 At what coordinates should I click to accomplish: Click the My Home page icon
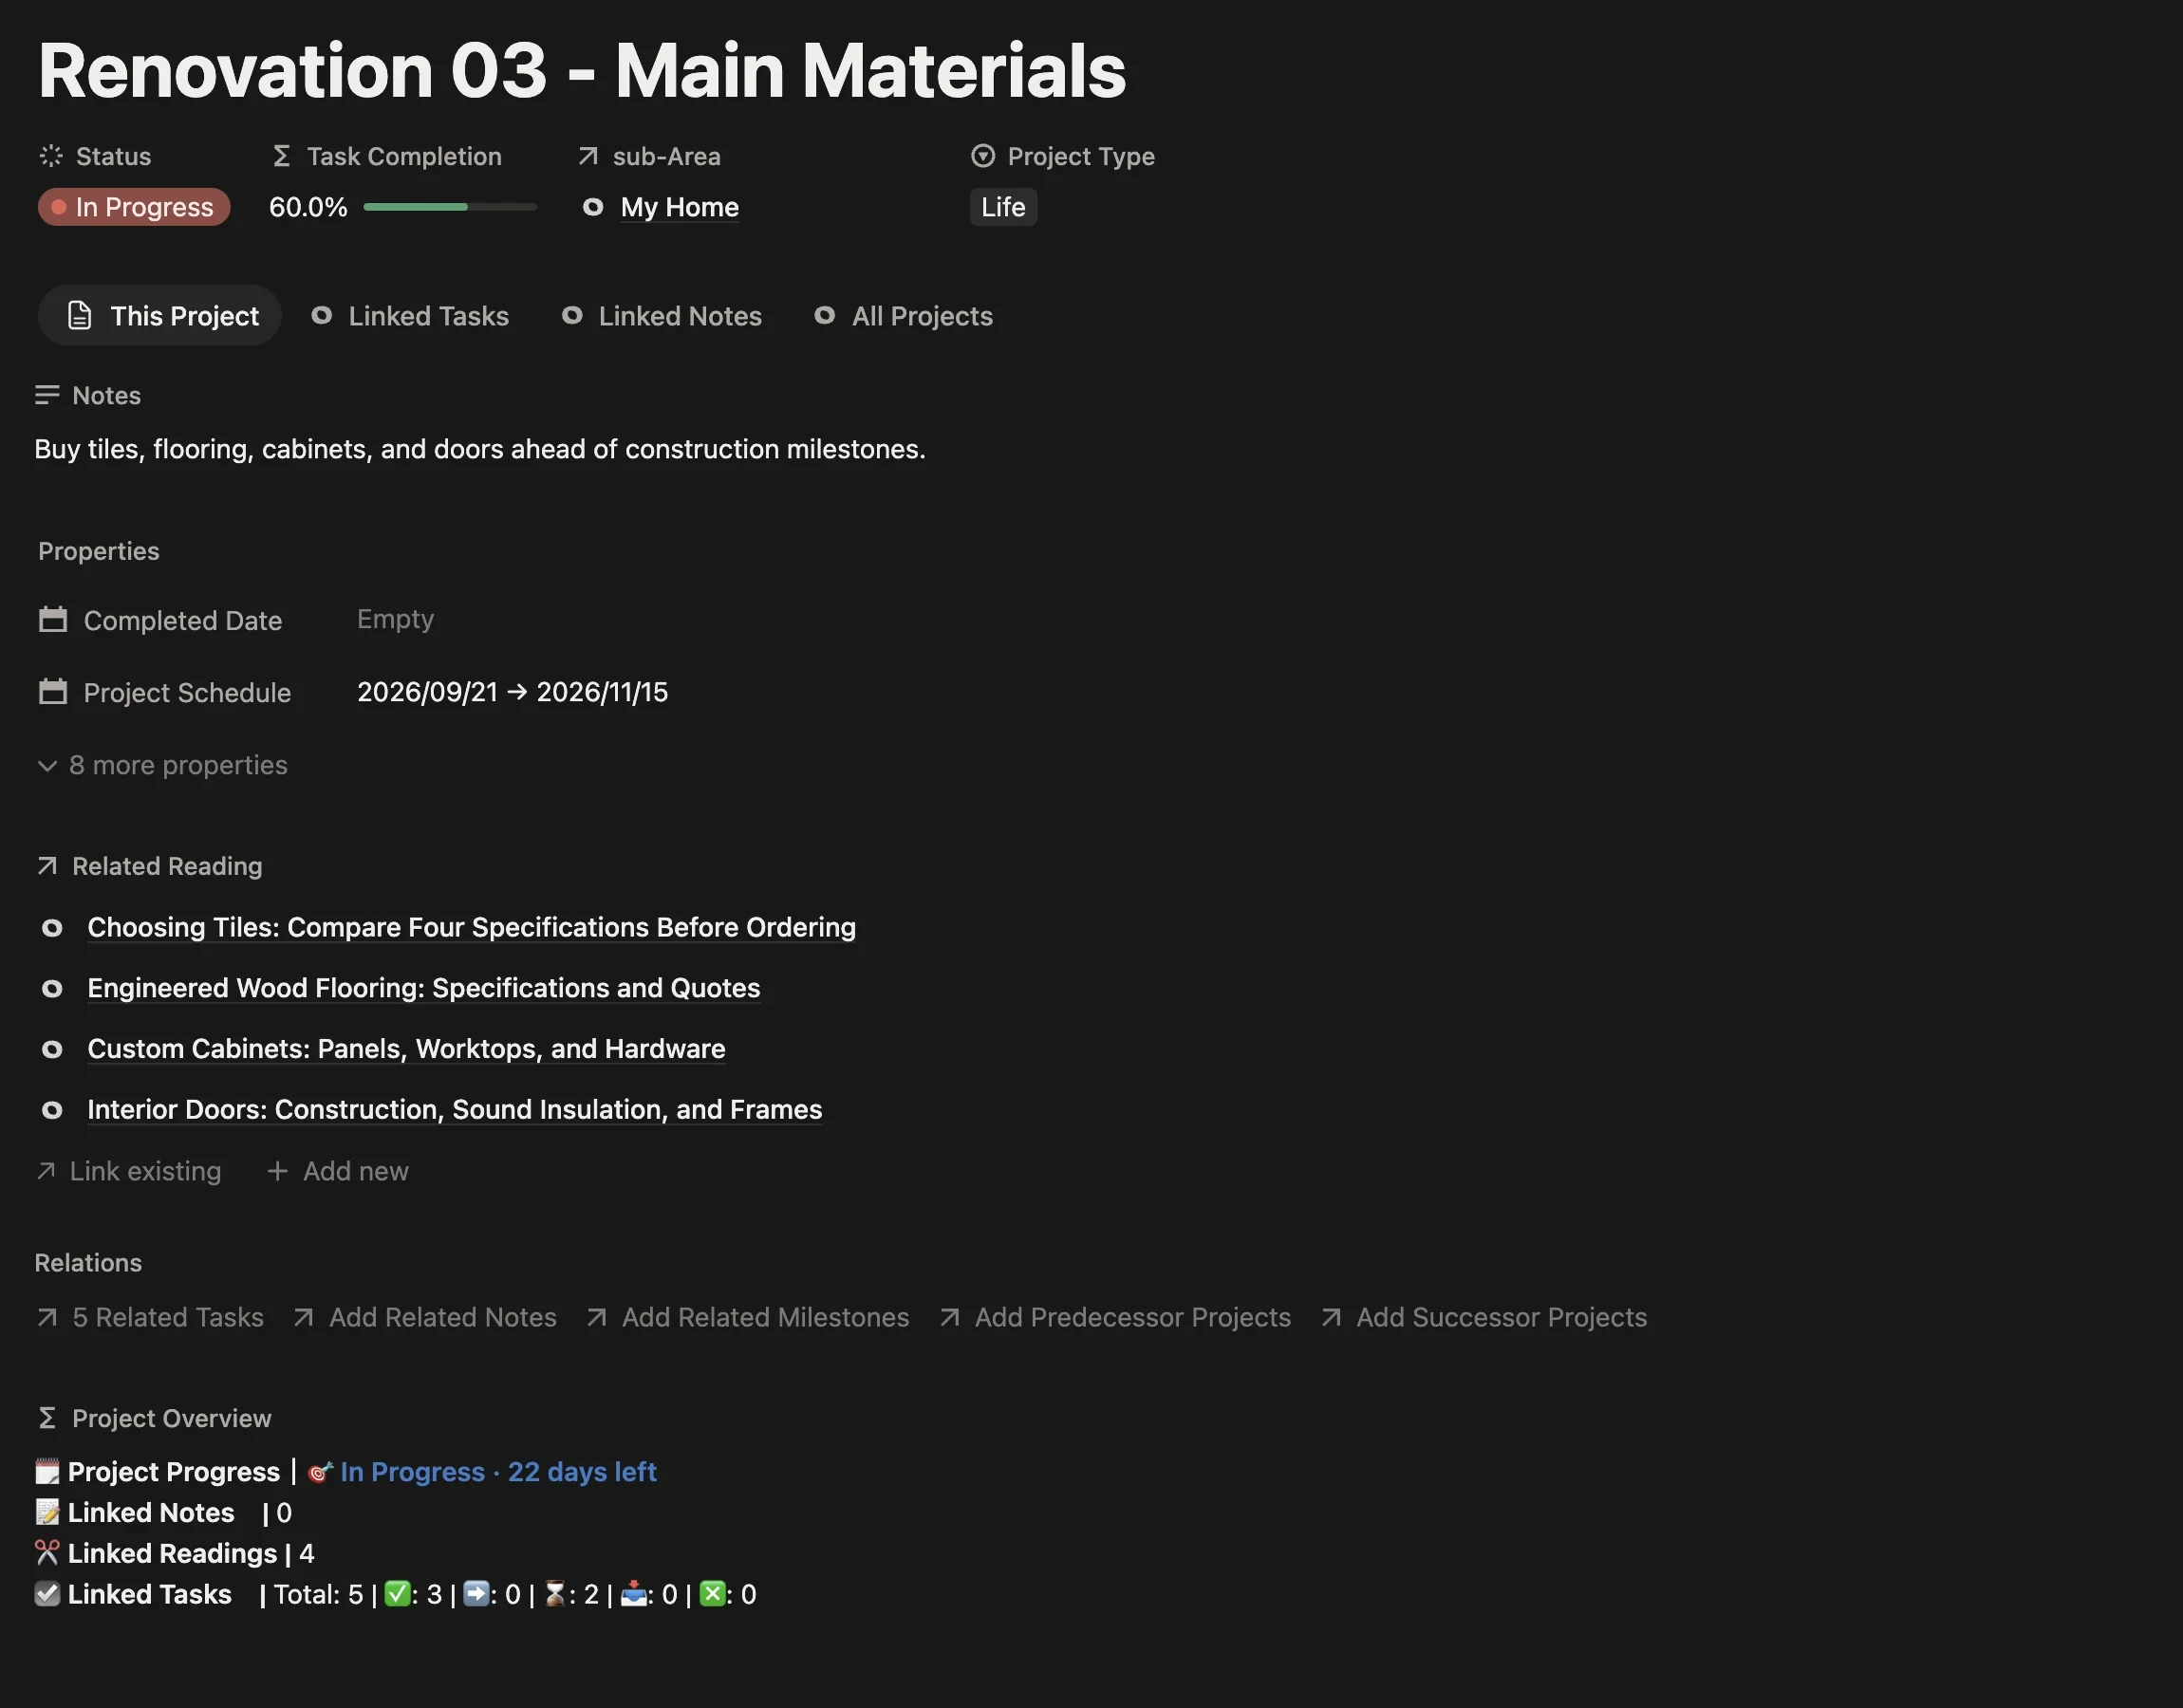[x=593, y=207]
